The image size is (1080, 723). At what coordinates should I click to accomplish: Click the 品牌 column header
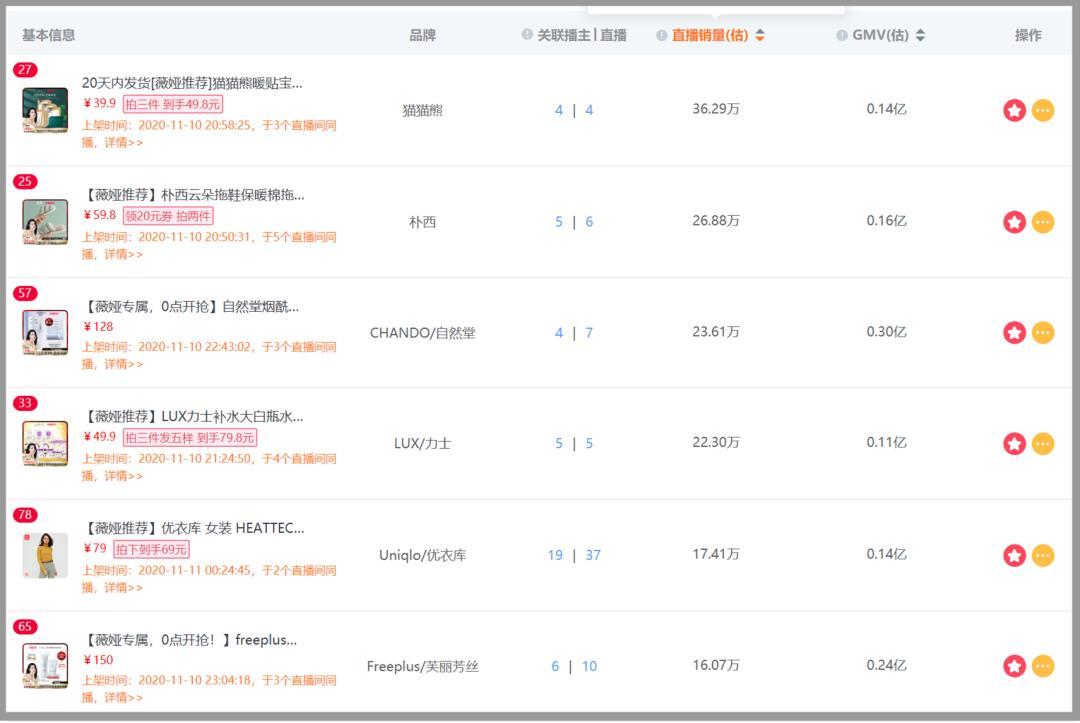click(422, 35)
